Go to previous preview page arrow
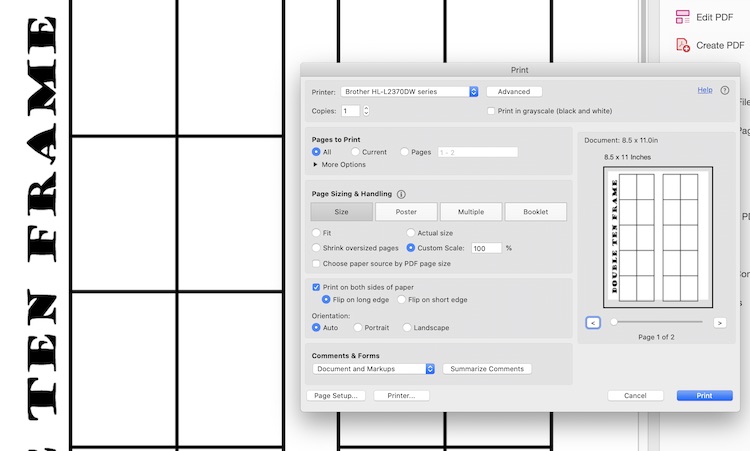This screenshot has height=451, width=750. 593,323
